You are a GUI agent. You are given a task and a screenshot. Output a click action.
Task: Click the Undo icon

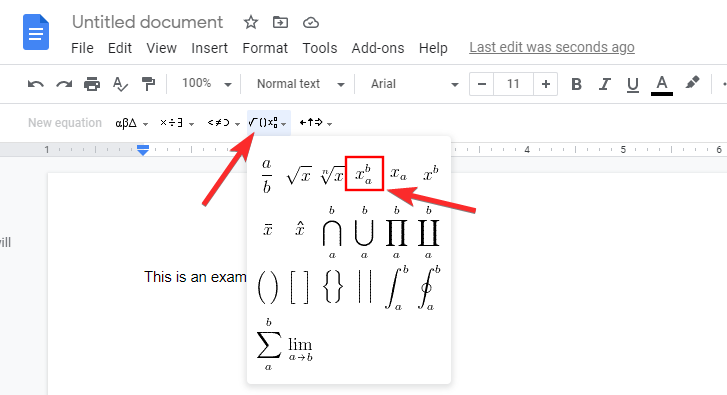click(x=36, y=84)
